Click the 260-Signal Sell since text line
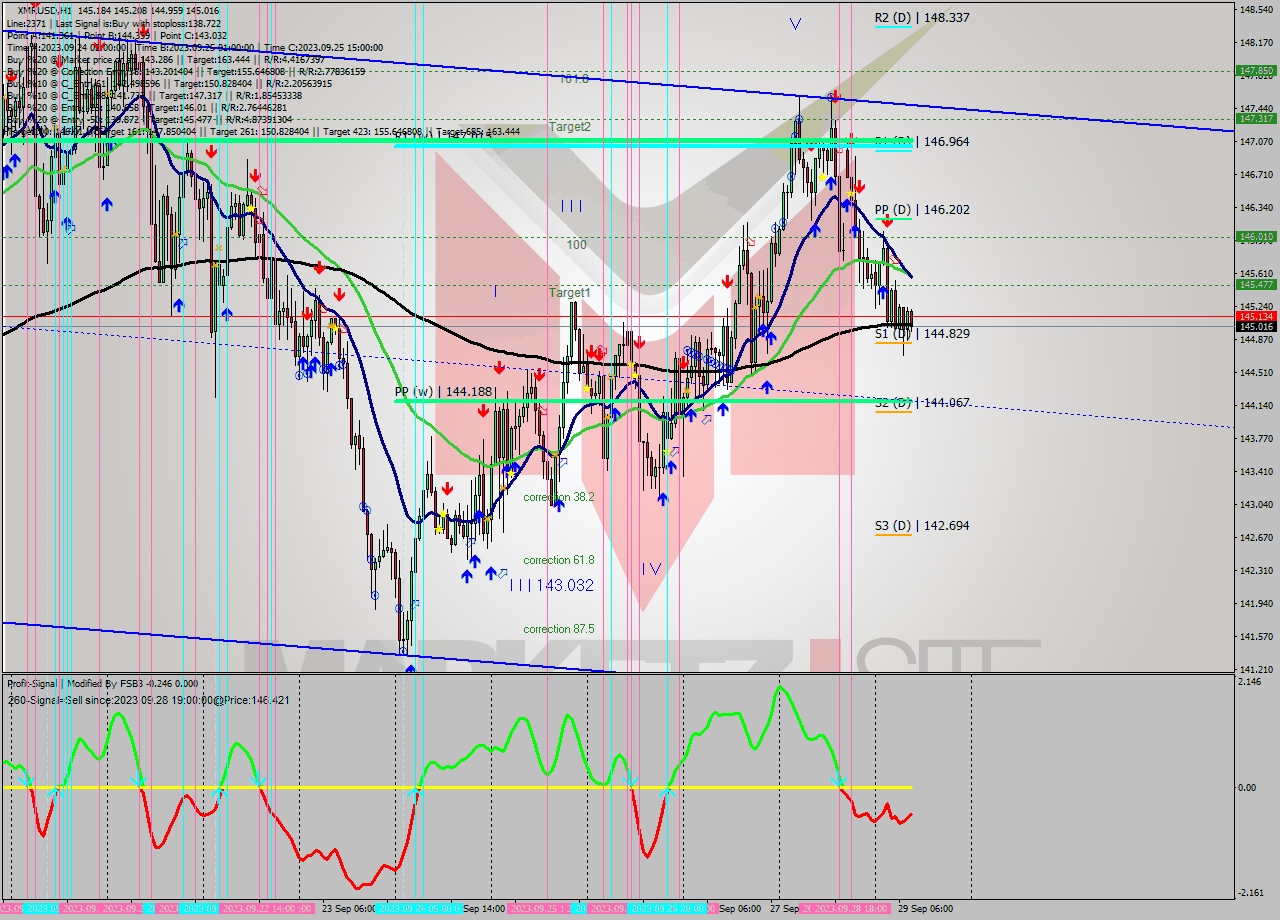 tap(148, 700)
